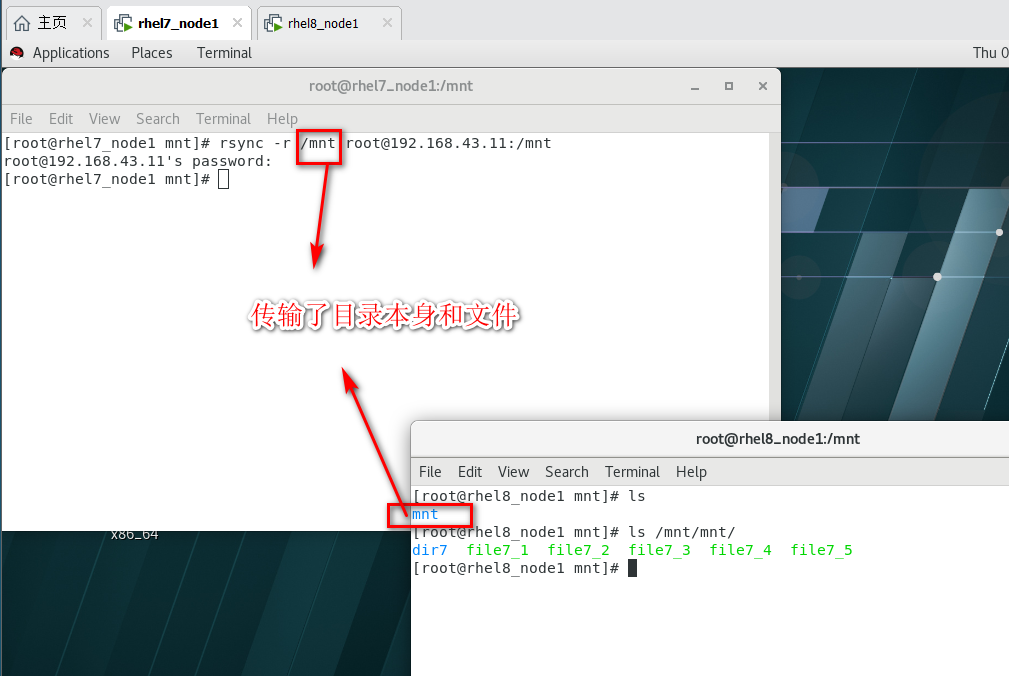1009x676 pixels.
Task: Click the VM icon on rhel8_node1 tab
Action: 273,24
